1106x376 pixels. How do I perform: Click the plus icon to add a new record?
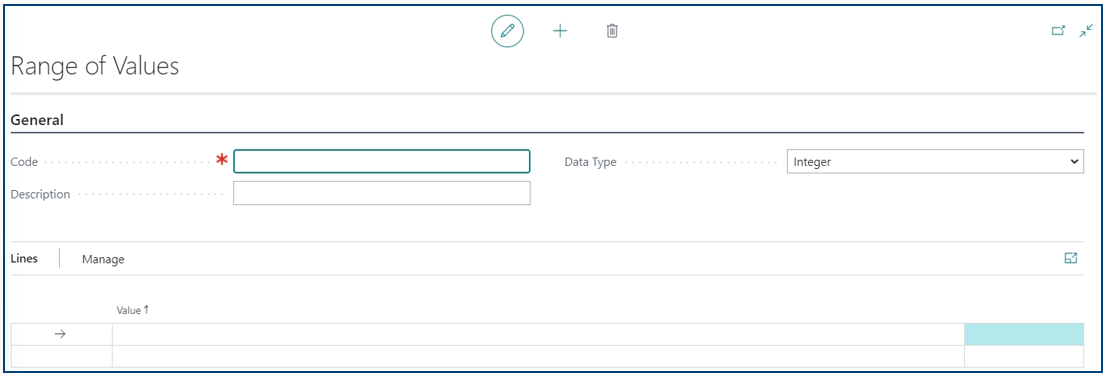tap(560, 31)
